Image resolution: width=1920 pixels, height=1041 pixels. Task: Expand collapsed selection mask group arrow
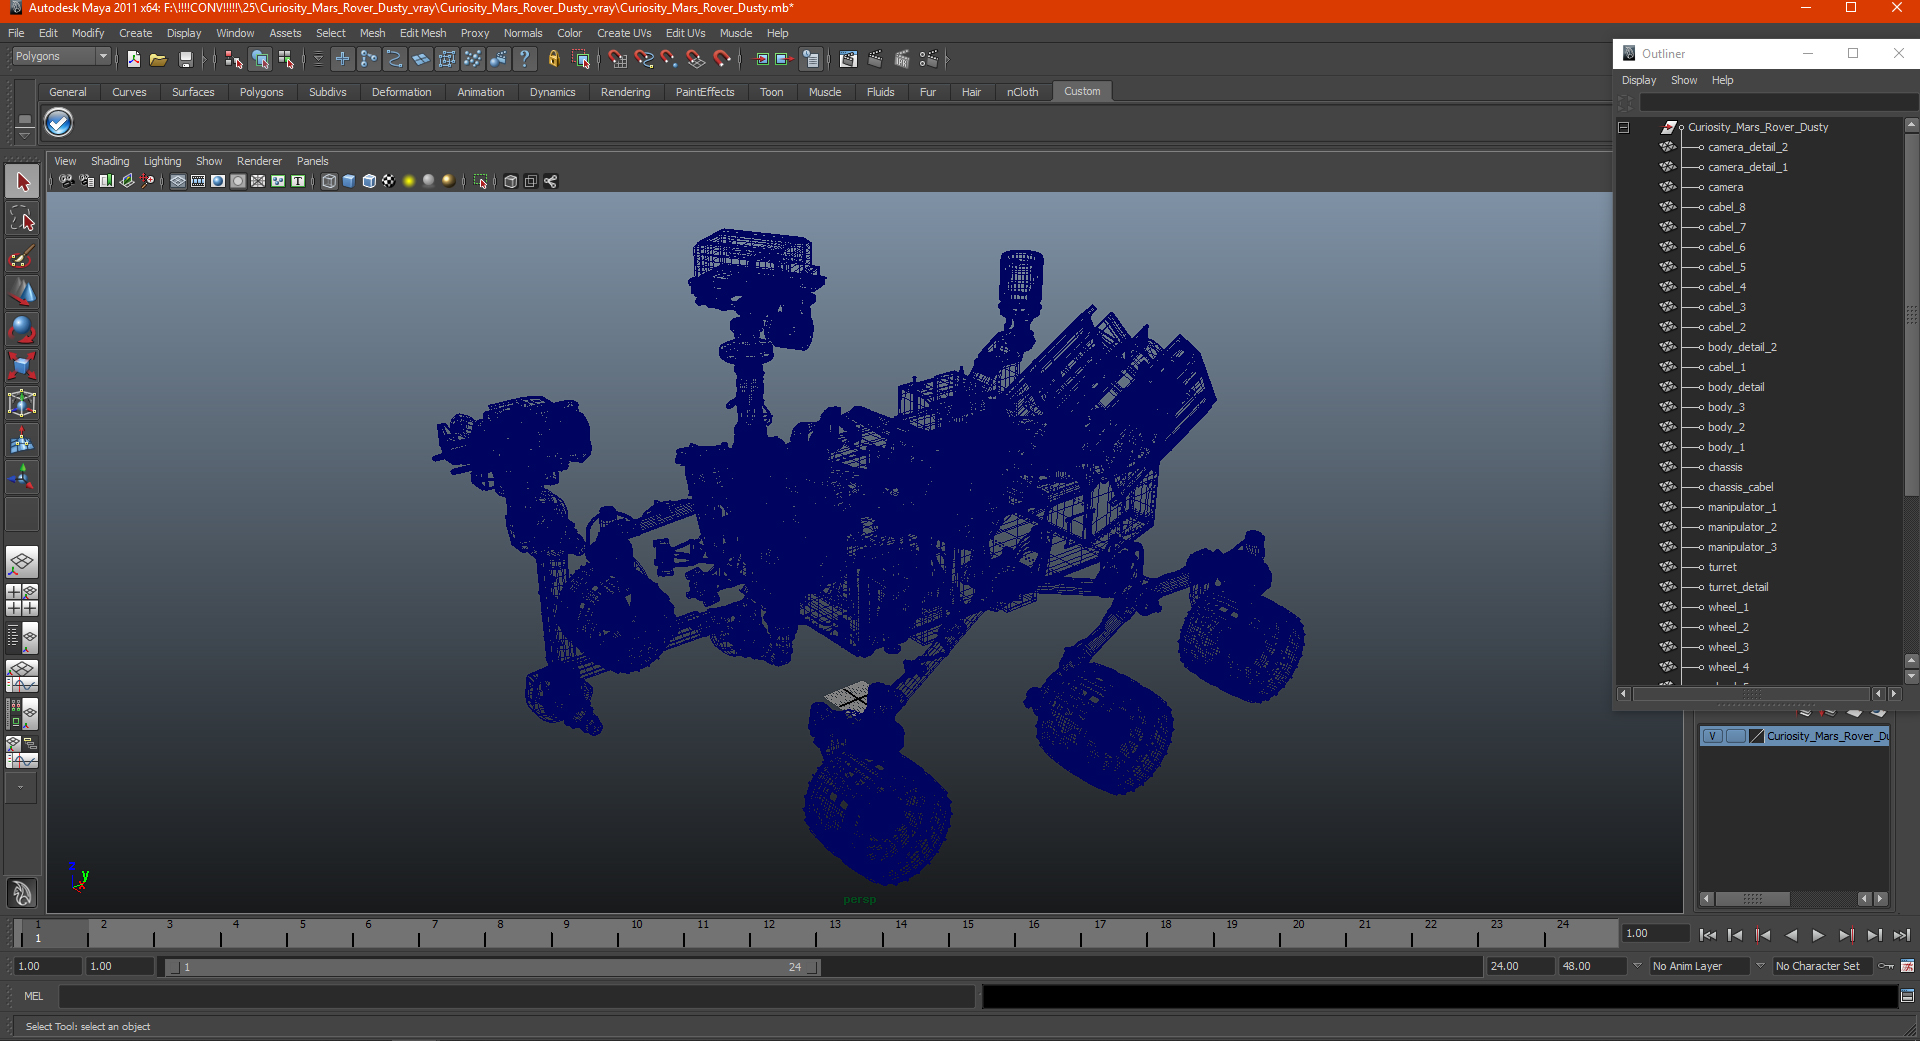pyautogui.click(x=206, y=59)
